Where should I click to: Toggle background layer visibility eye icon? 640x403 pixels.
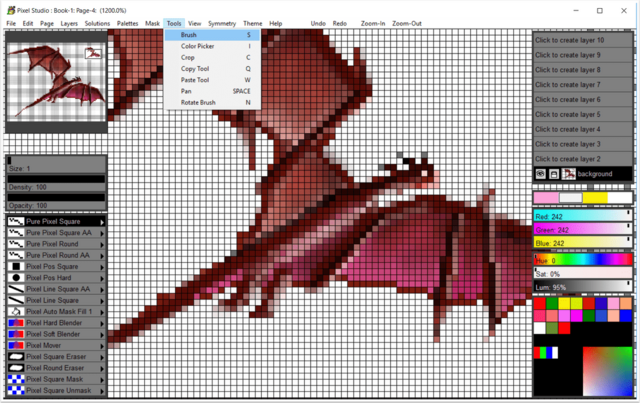coord(540,174)
